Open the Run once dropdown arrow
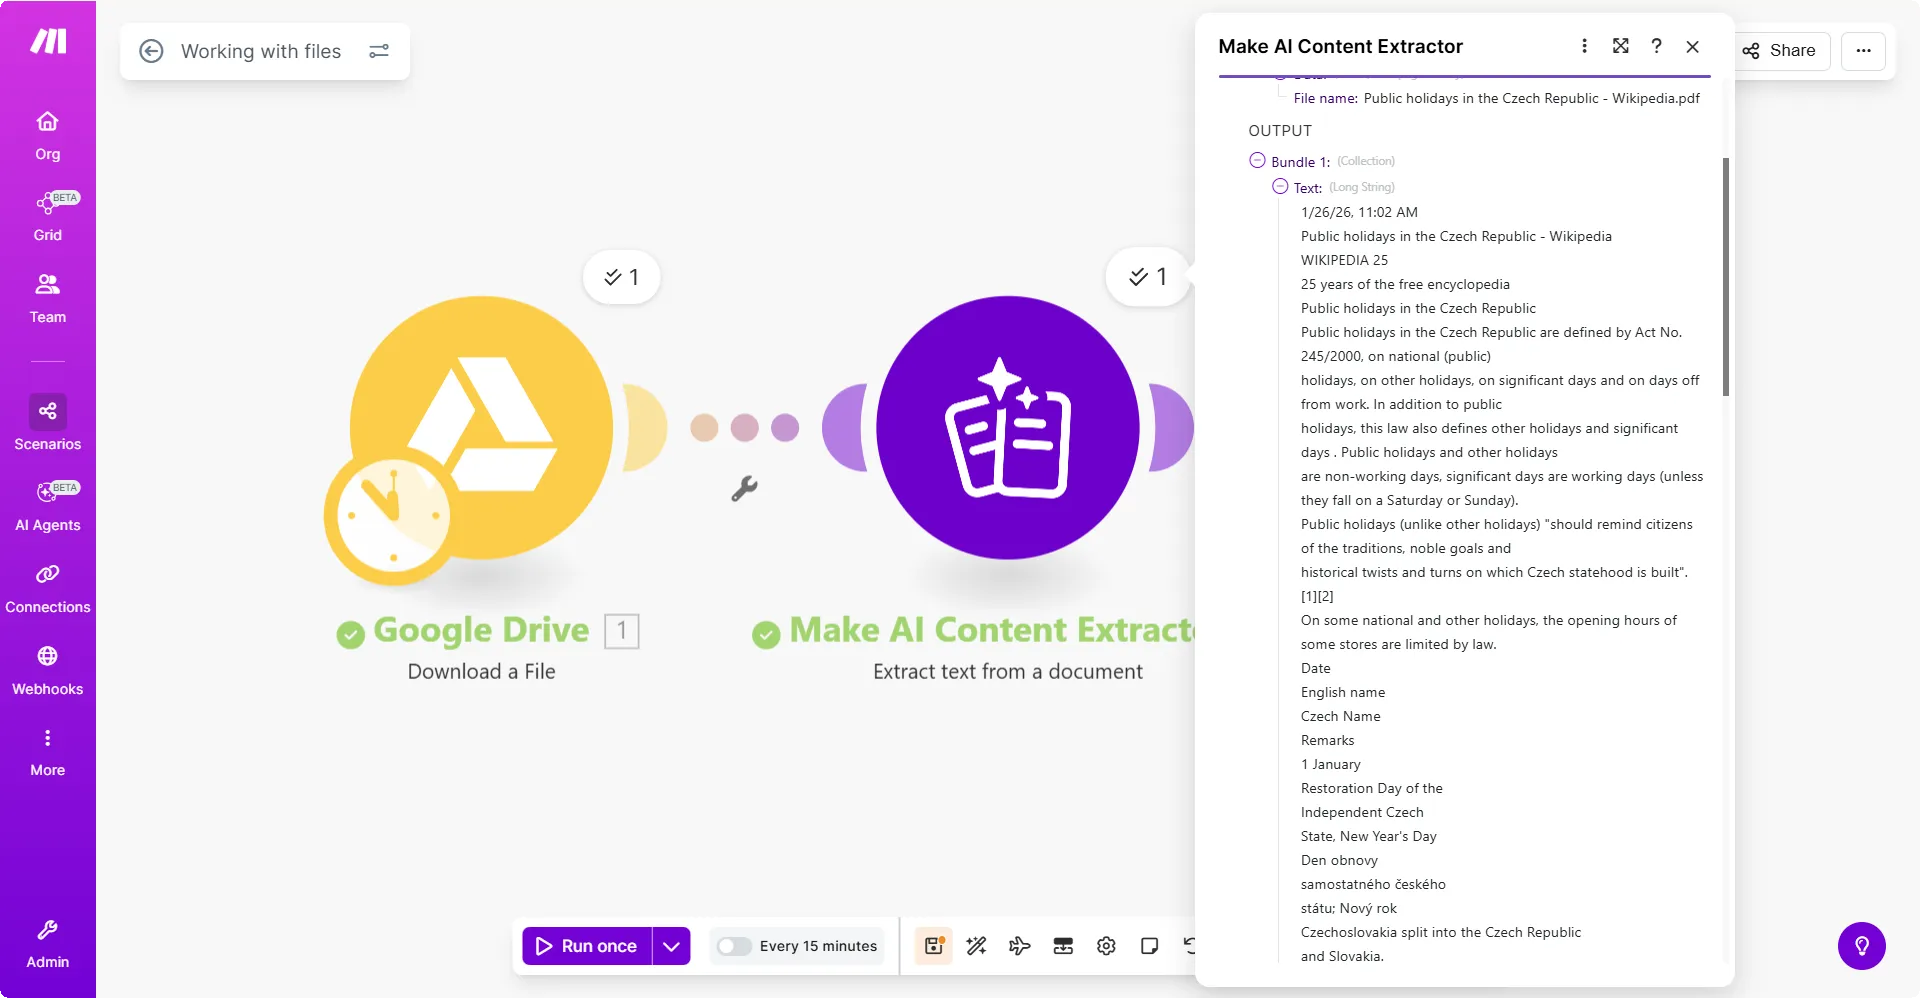Image resolution: width=1920 pixels, height=998 pixels. (671, 946)
